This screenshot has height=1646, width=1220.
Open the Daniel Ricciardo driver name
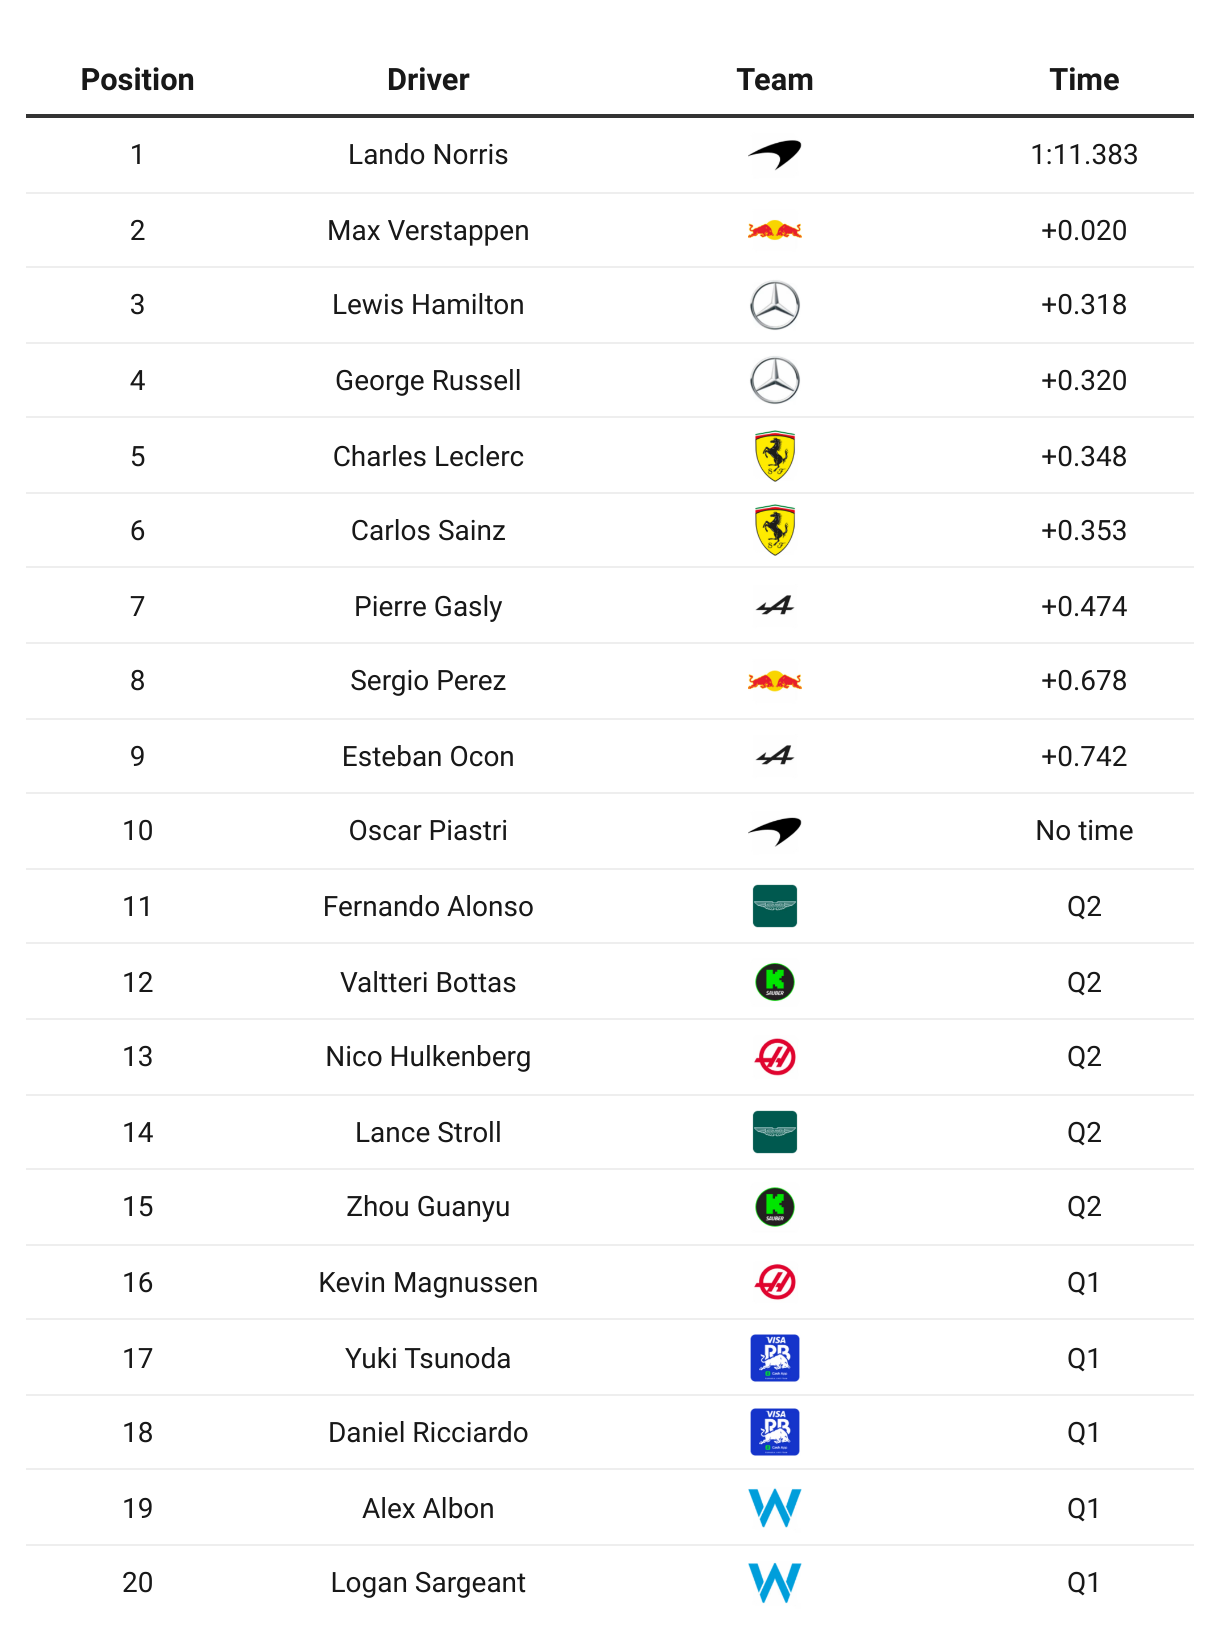point(428,1433)
